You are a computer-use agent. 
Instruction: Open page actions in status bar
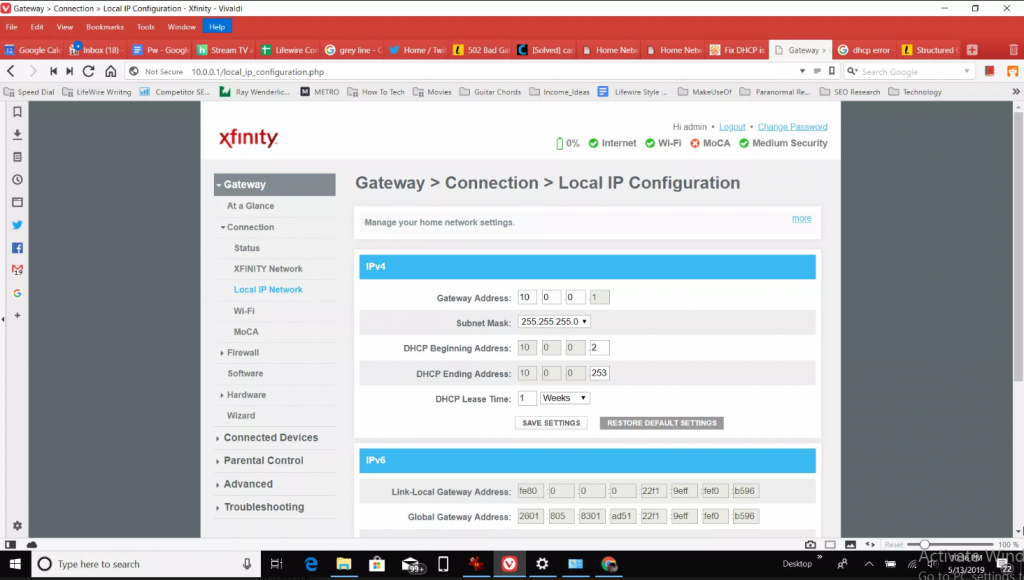tap(871, 544)
